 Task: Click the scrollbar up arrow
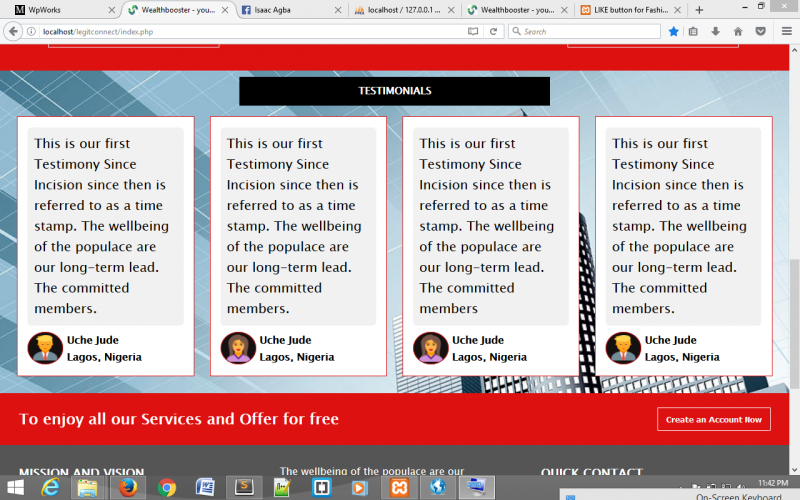click(794, 50)
